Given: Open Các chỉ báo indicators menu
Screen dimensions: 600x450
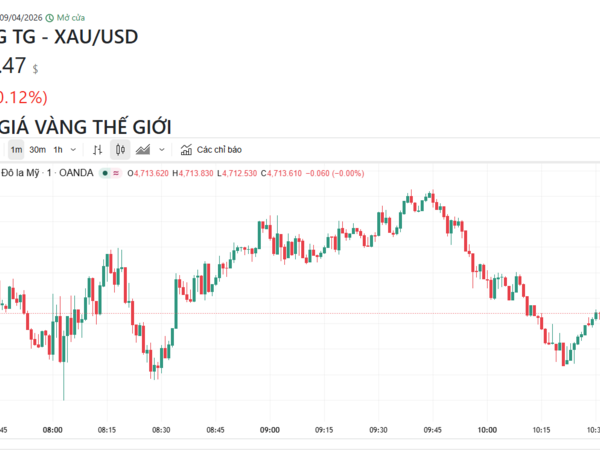Looking at the screenshot, I should coord(219,150).
